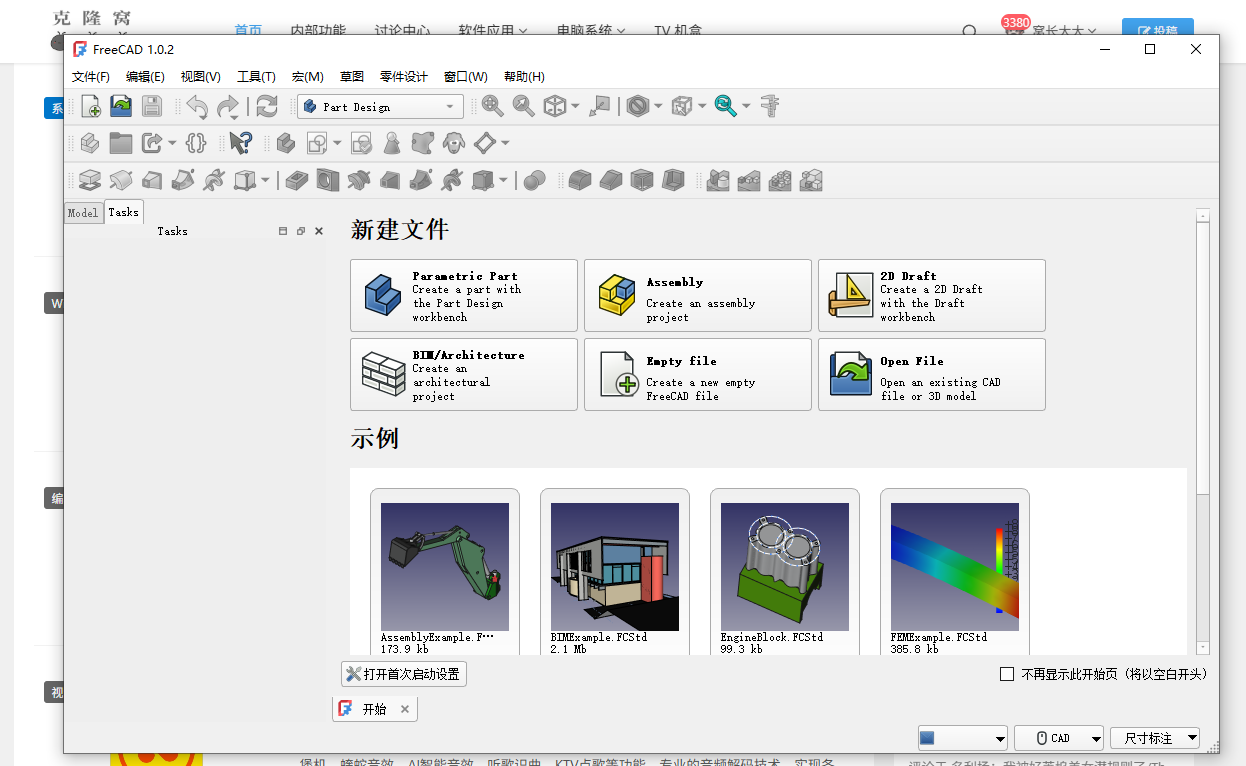Screen dimensions: 1246x766
Task: Click the Create Group folder icon
Action: [x=121, y=143]
